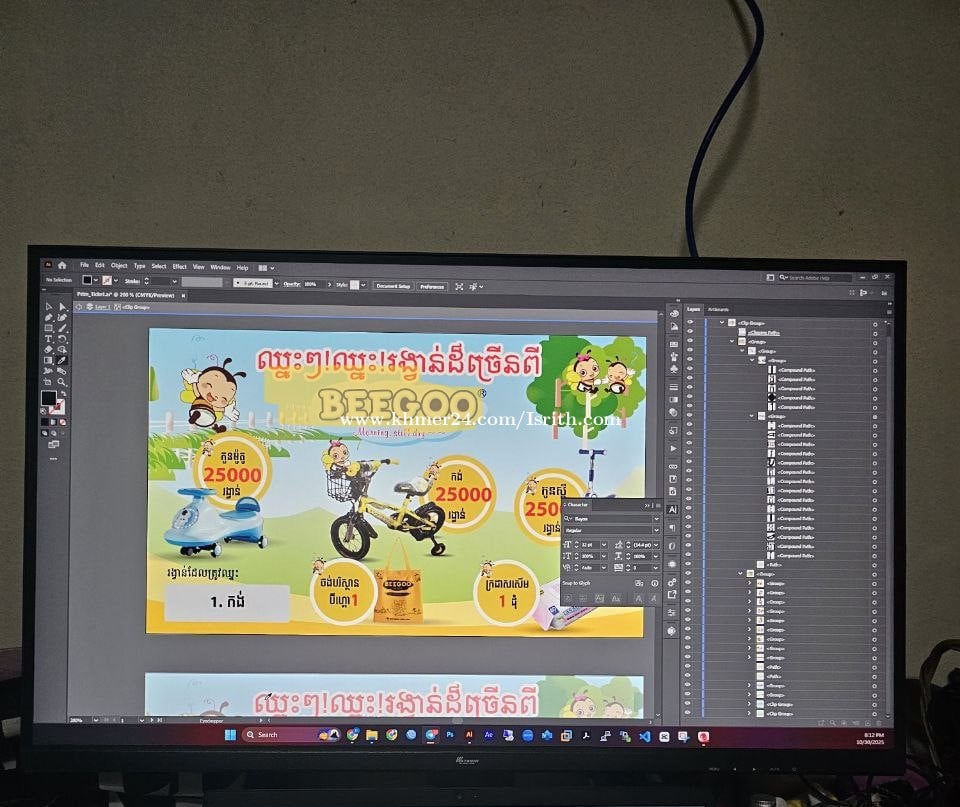Click the Preferences button
960x807 pixels.
431,286
